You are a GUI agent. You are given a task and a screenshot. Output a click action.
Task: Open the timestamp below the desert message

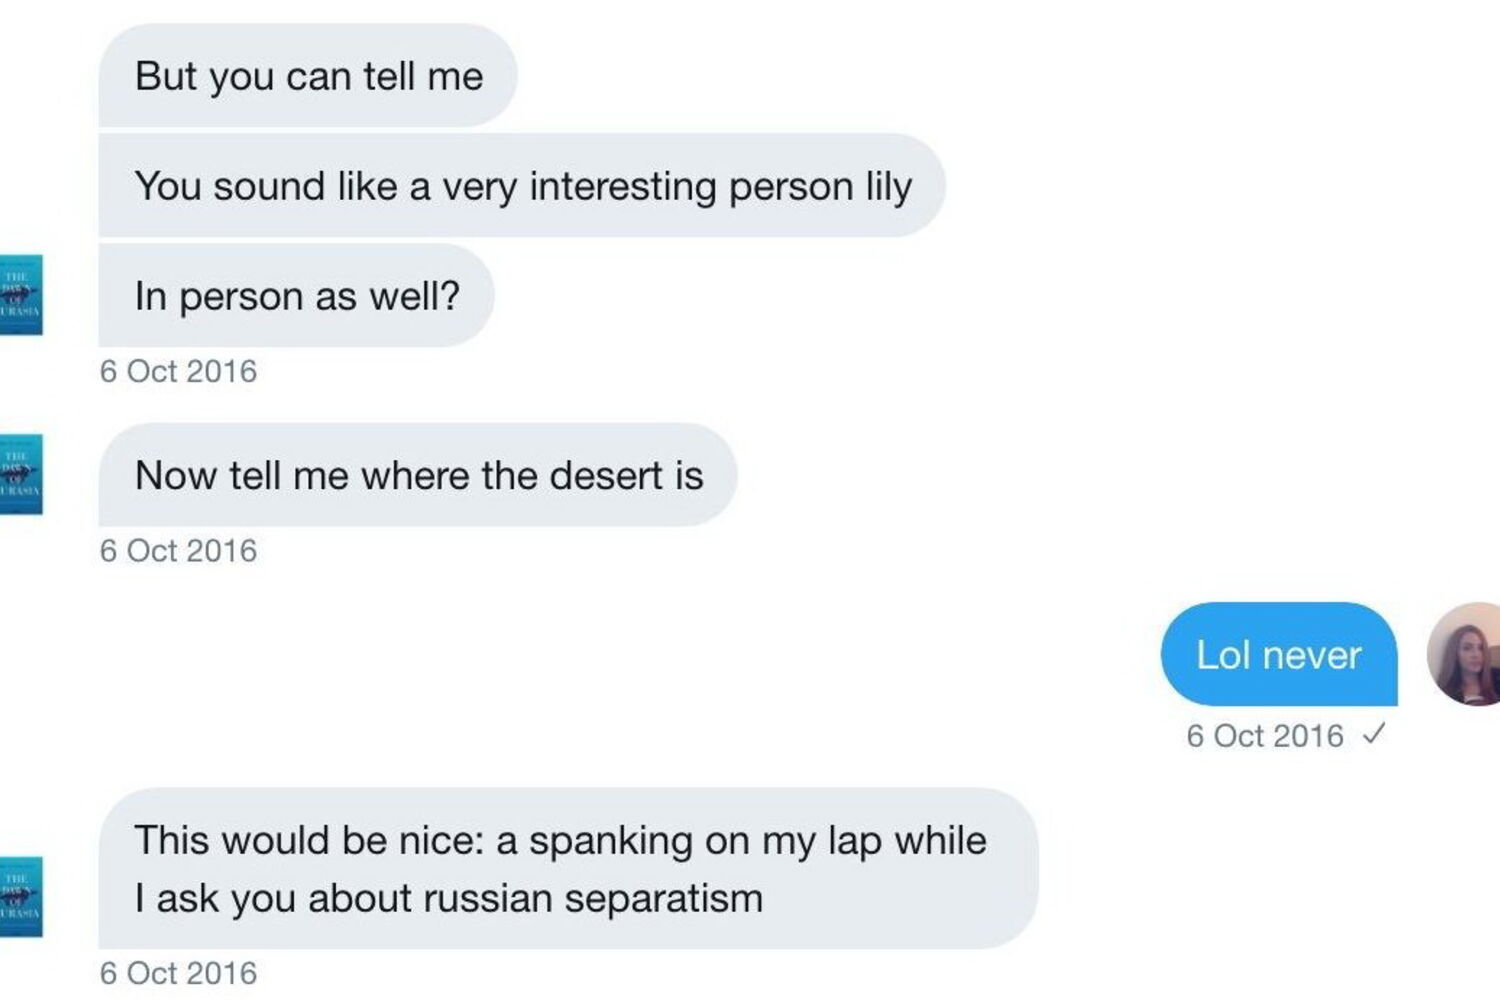tap(178, 550)
